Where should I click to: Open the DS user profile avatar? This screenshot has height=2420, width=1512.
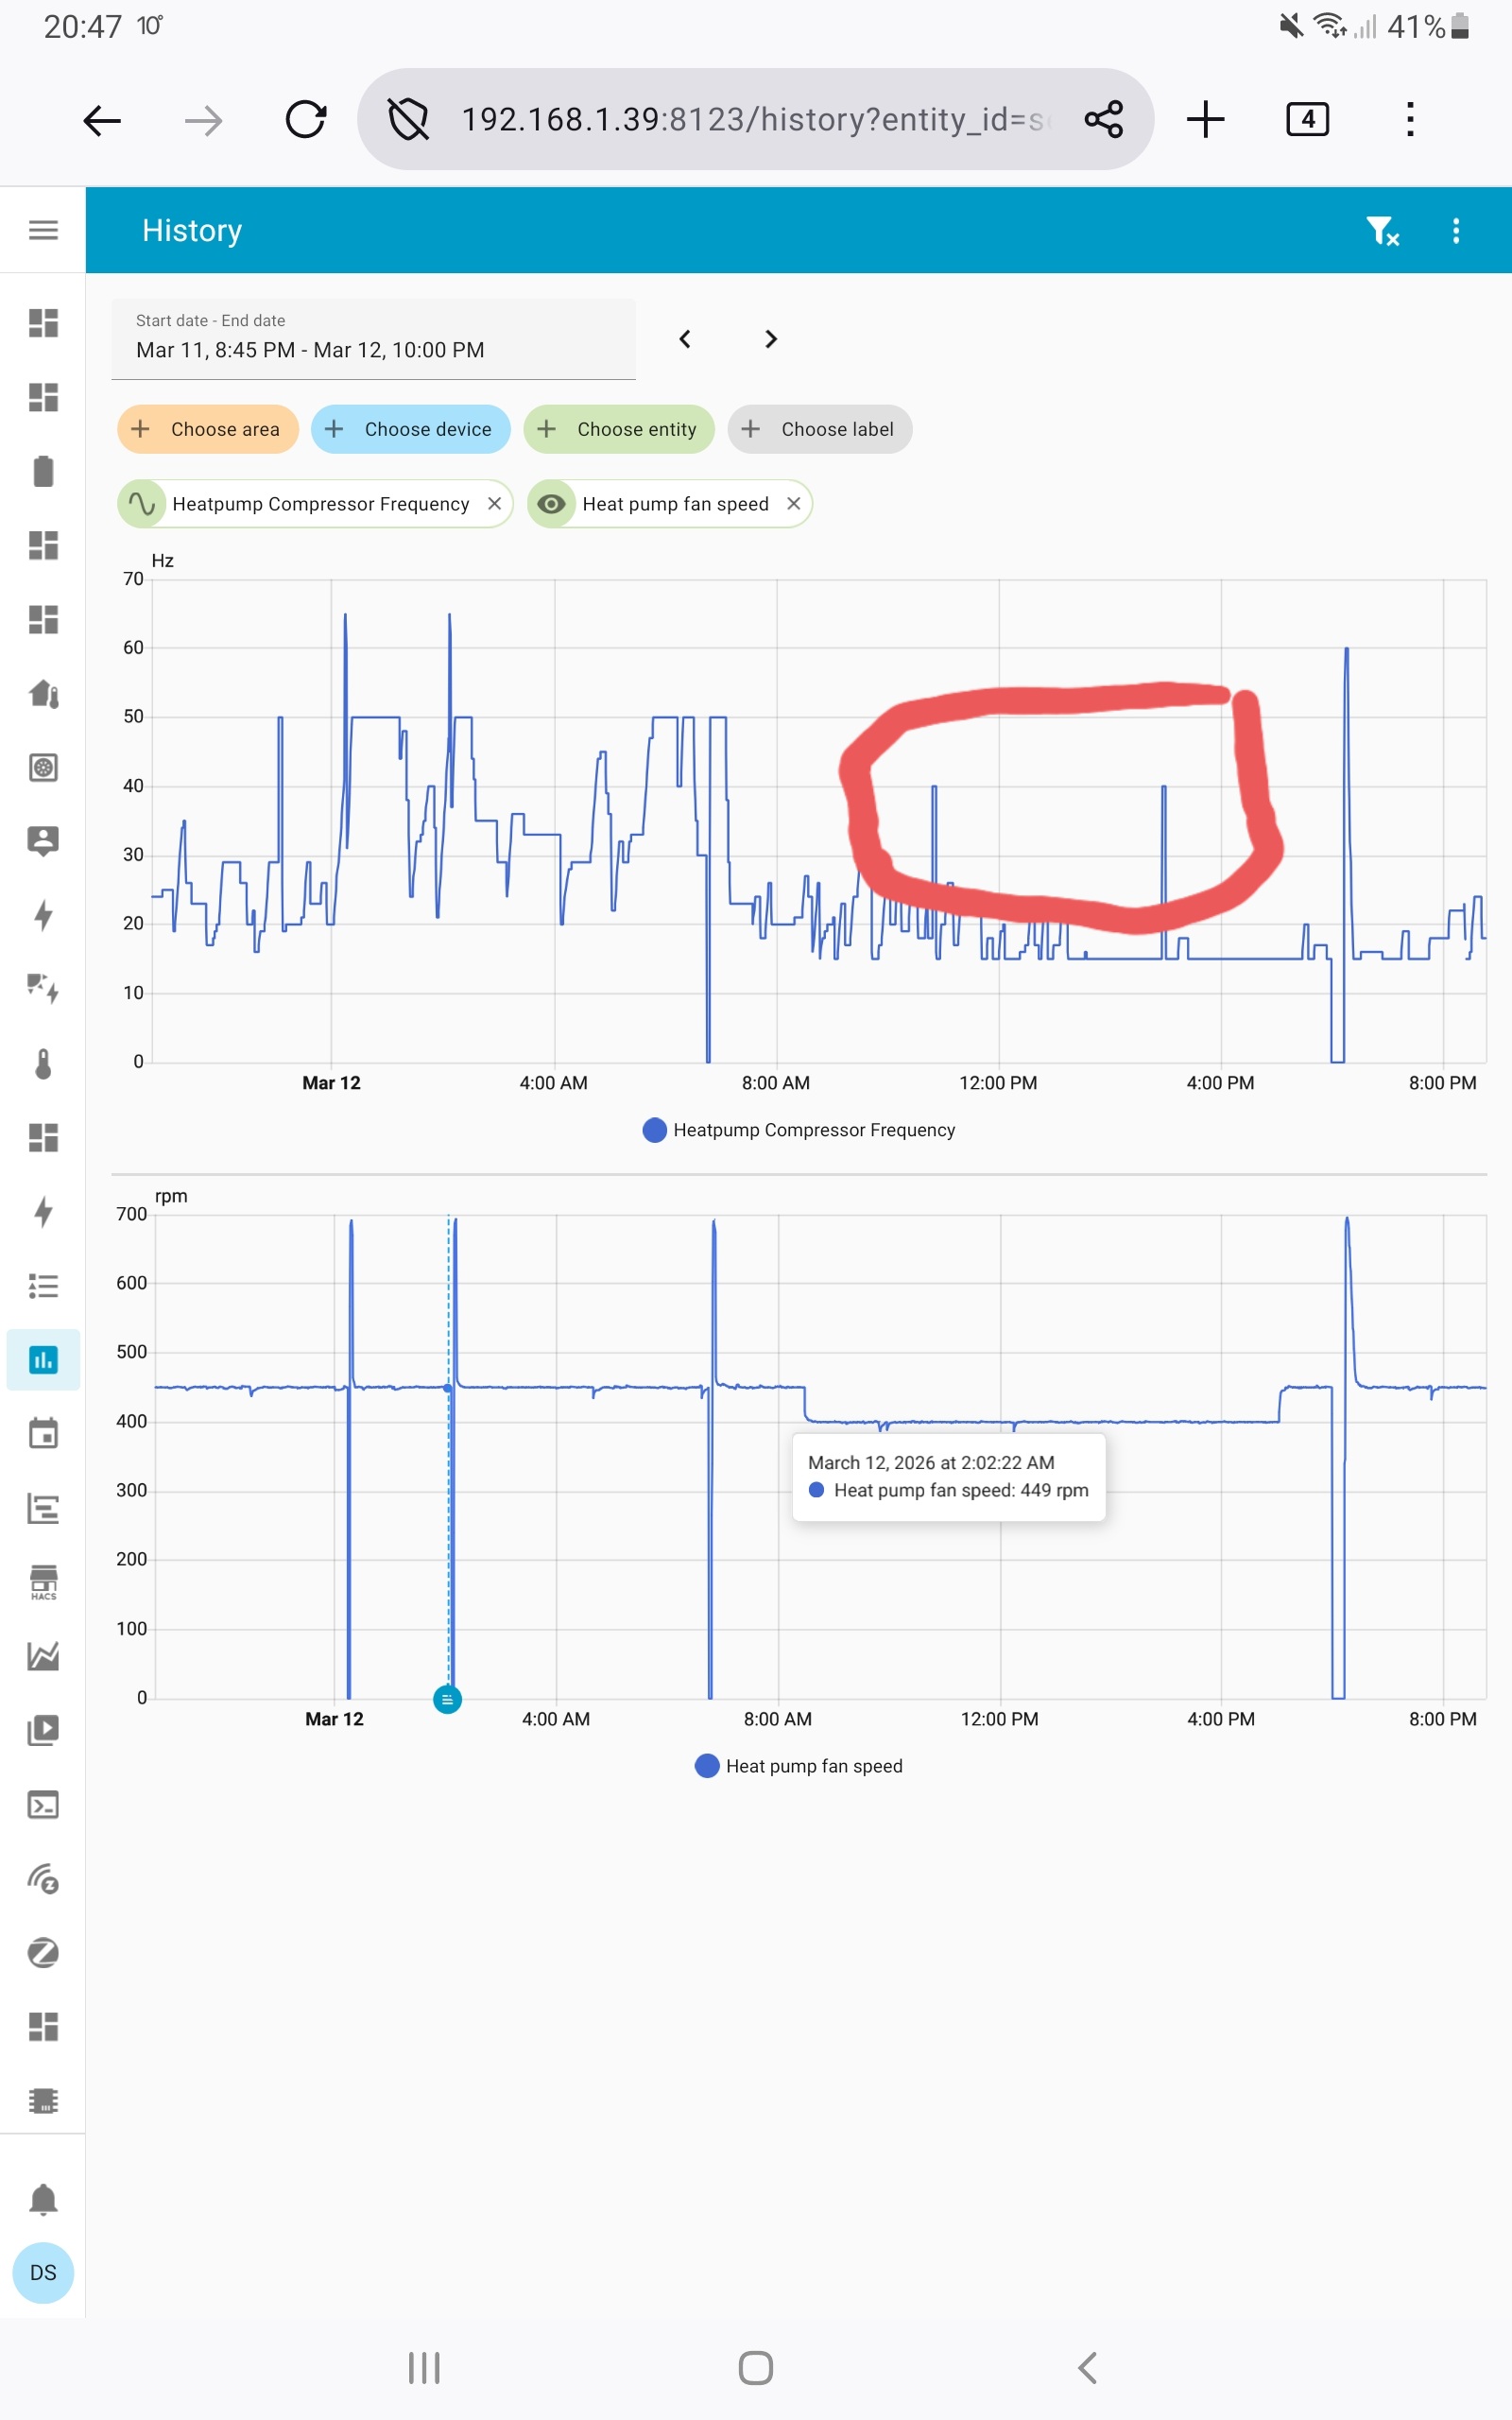click(43, 2272)
